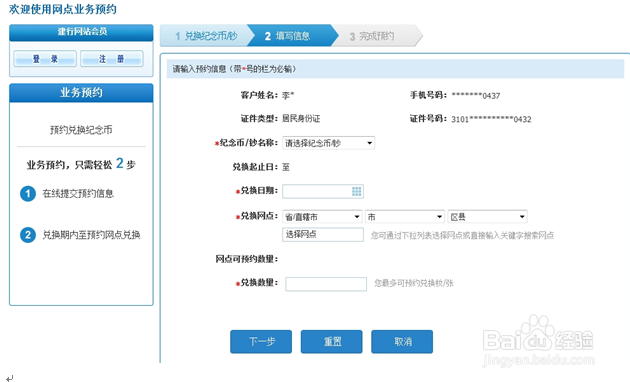The width and height of the screenshot is (630, 382).
Task: Click 预约兑换纪念币 in sidebar
Action: [81, 130]
